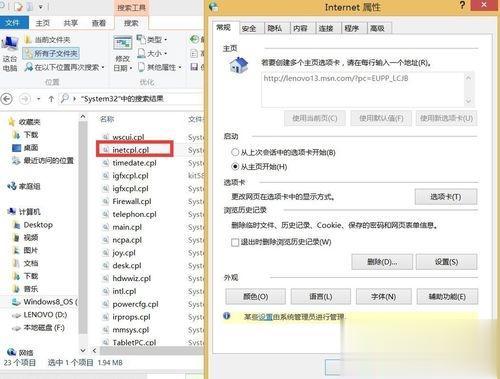Select All subfolders search option
Image resolution: width=500 pixels, height=379 pixels.
pos(51,53)
